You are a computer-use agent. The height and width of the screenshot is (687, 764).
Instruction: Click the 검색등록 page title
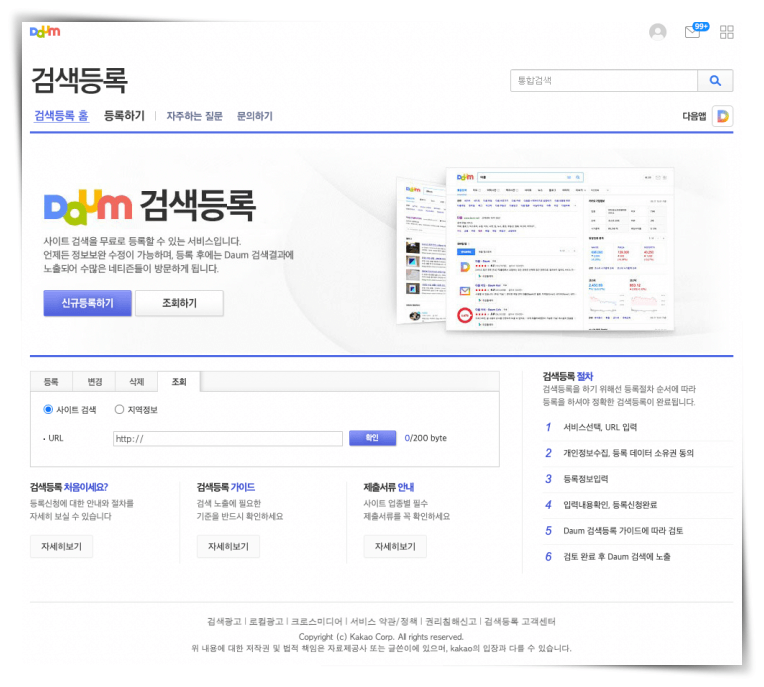point(79,80)
